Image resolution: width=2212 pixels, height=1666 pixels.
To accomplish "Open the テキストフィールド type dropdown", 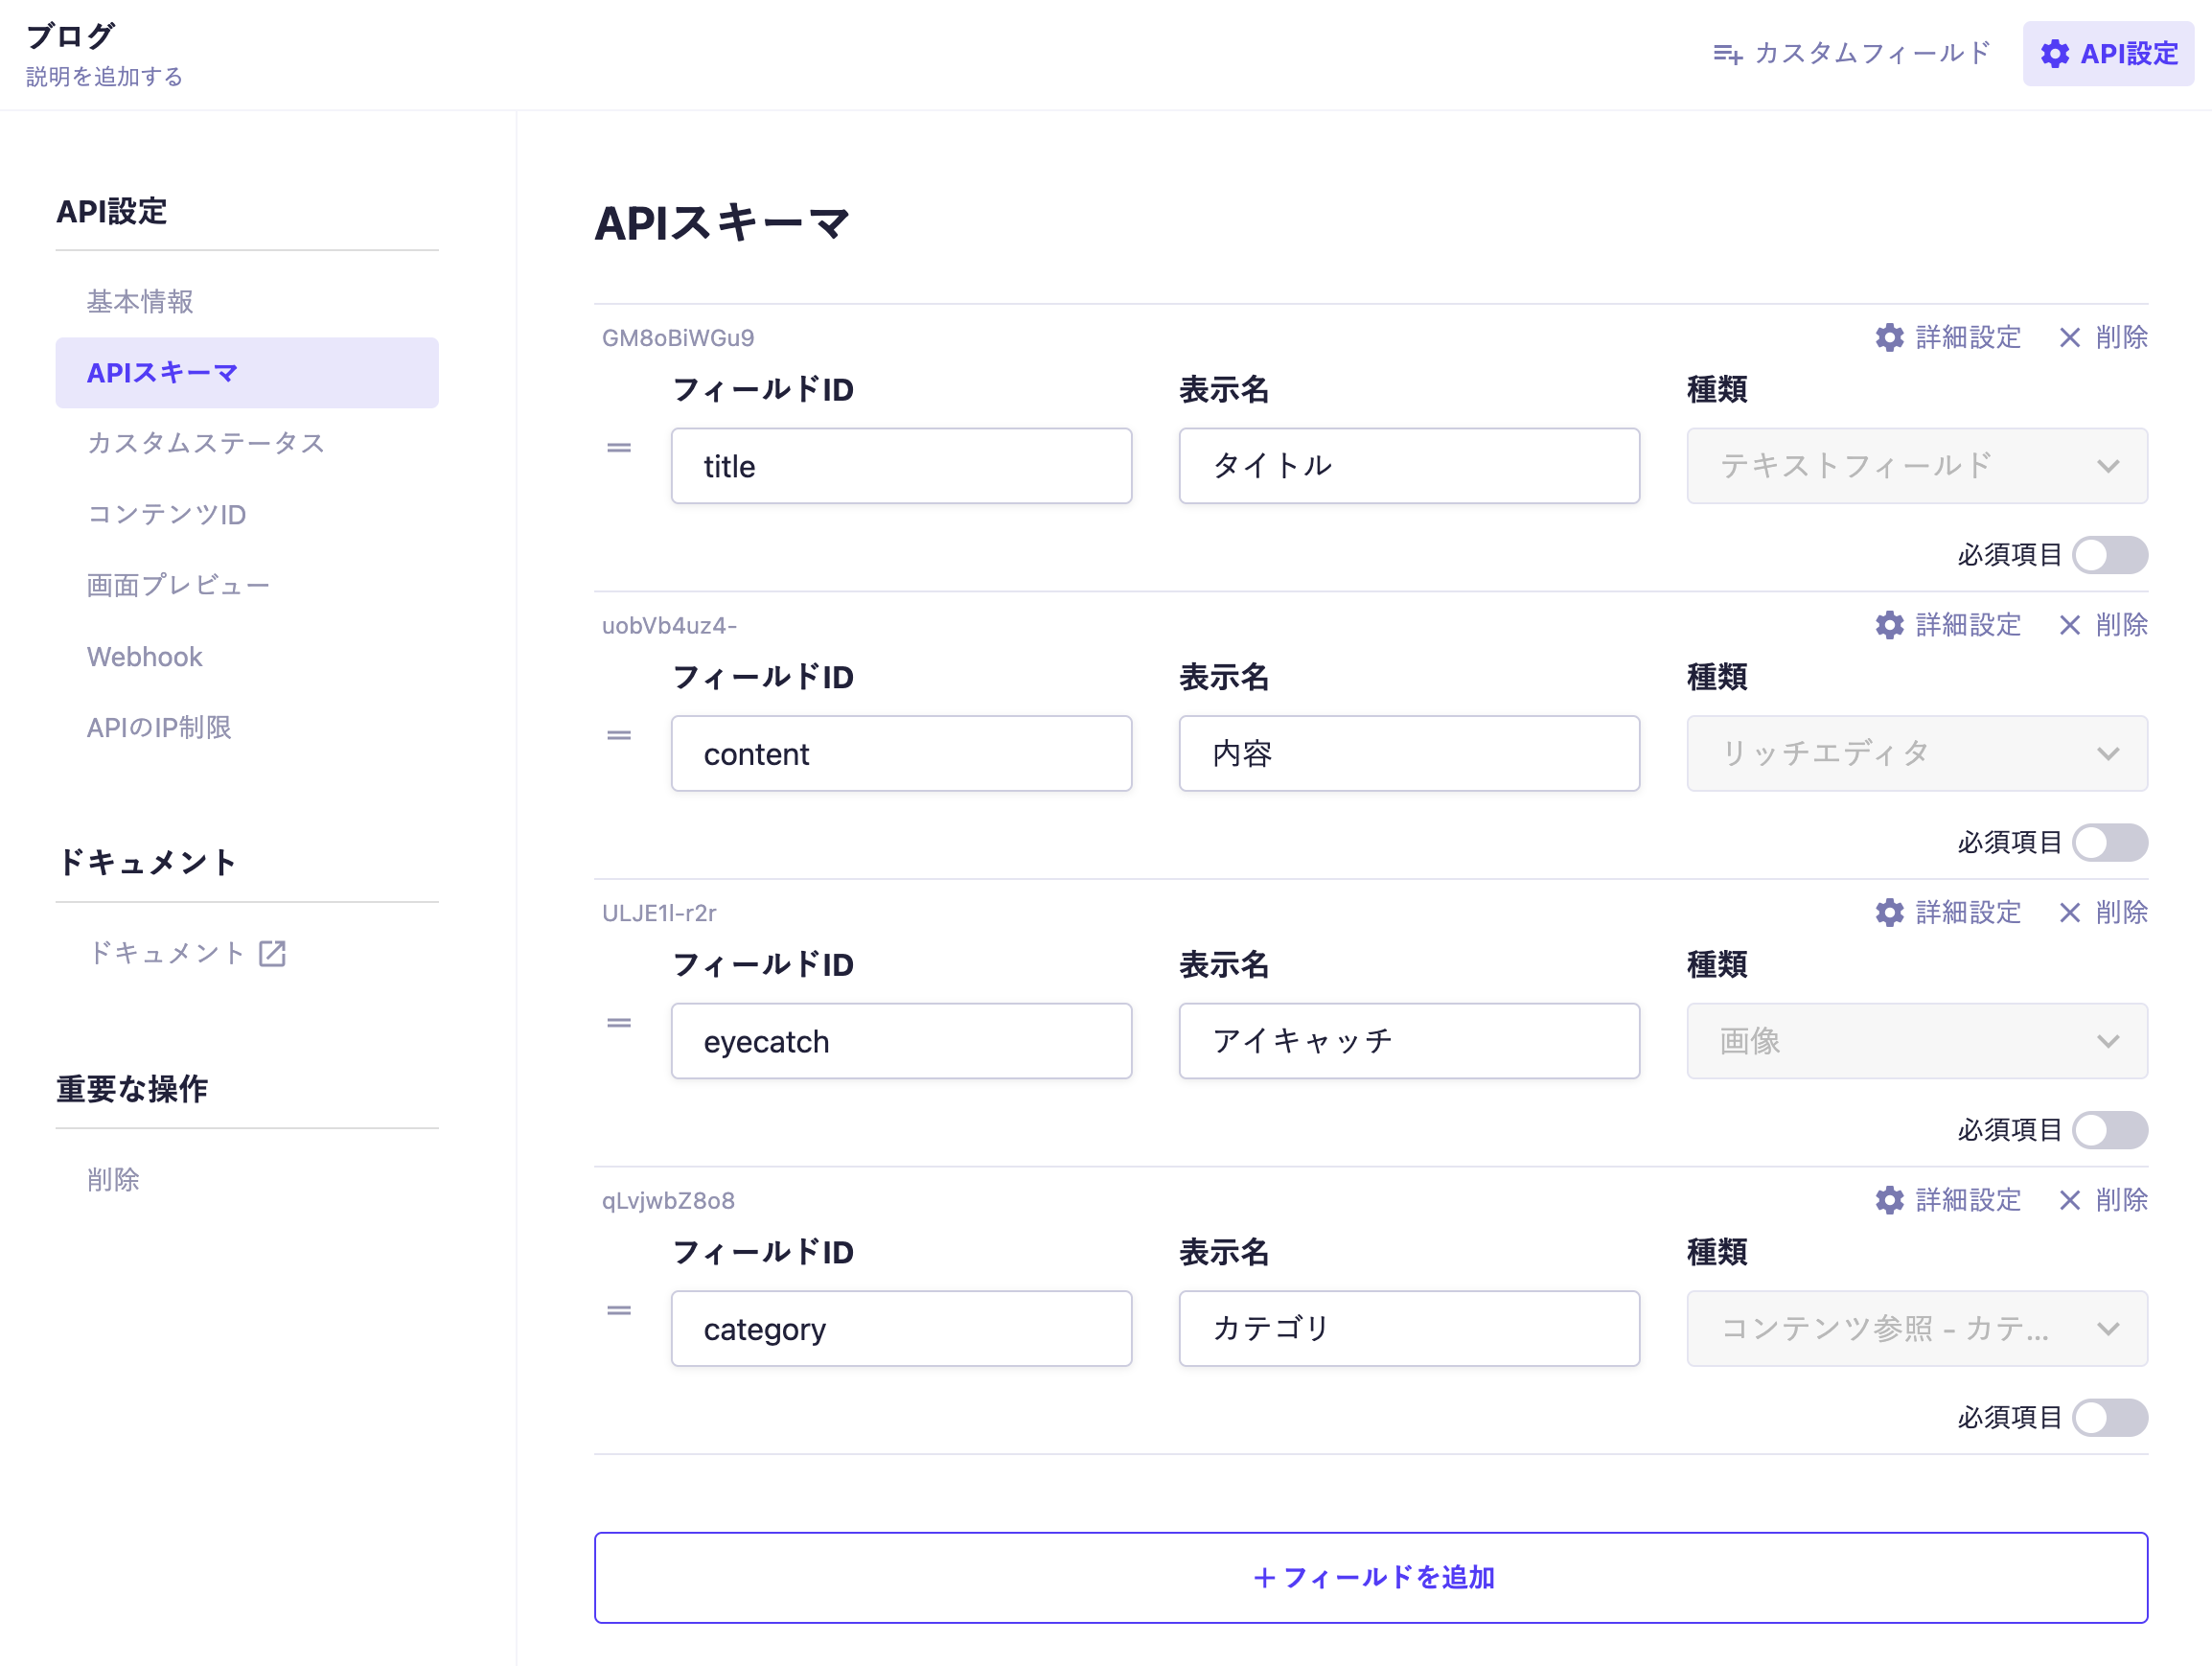I will 1916,466.
